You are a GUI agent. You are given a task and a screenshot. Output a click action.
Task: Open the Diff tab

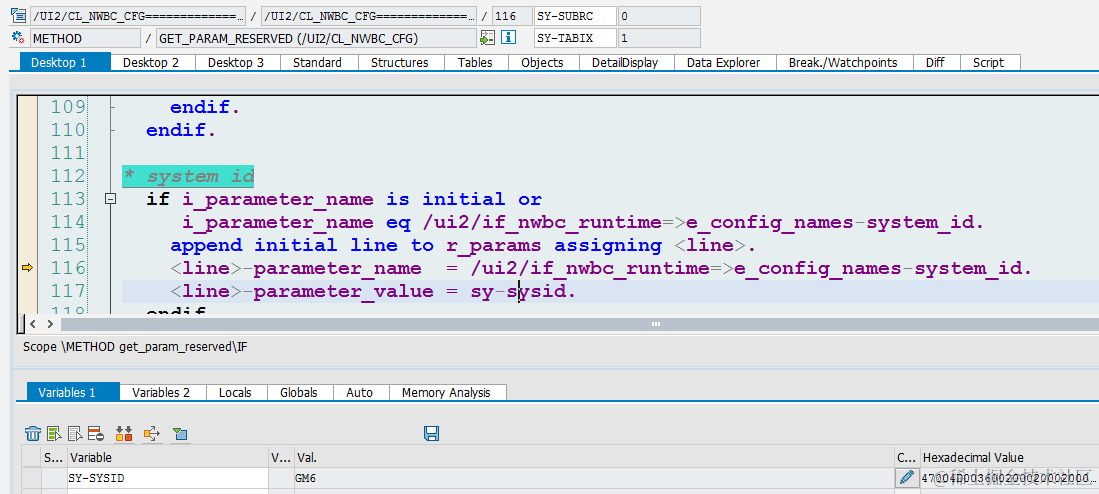[935, 62]
